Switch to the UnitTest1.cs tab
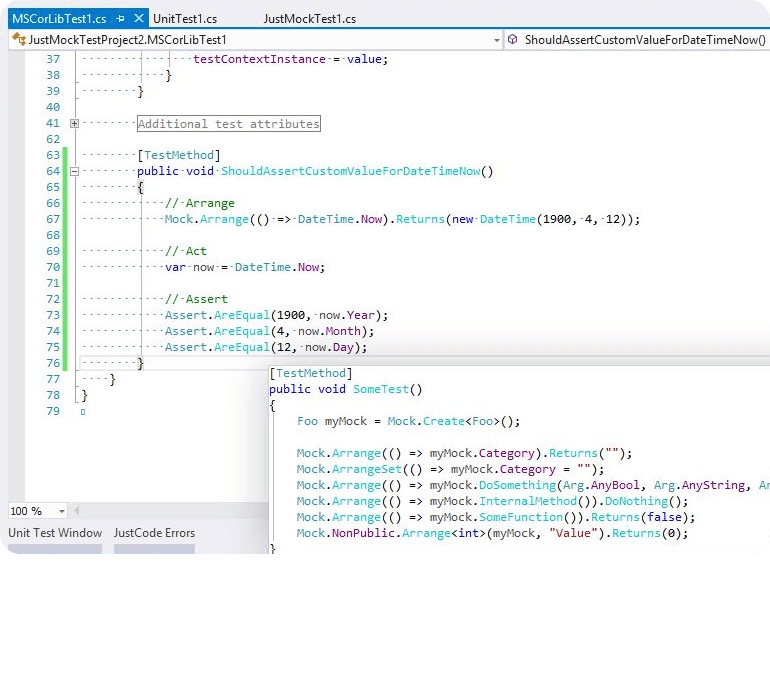The image size is (770, 677). click(x=185, y=19)
